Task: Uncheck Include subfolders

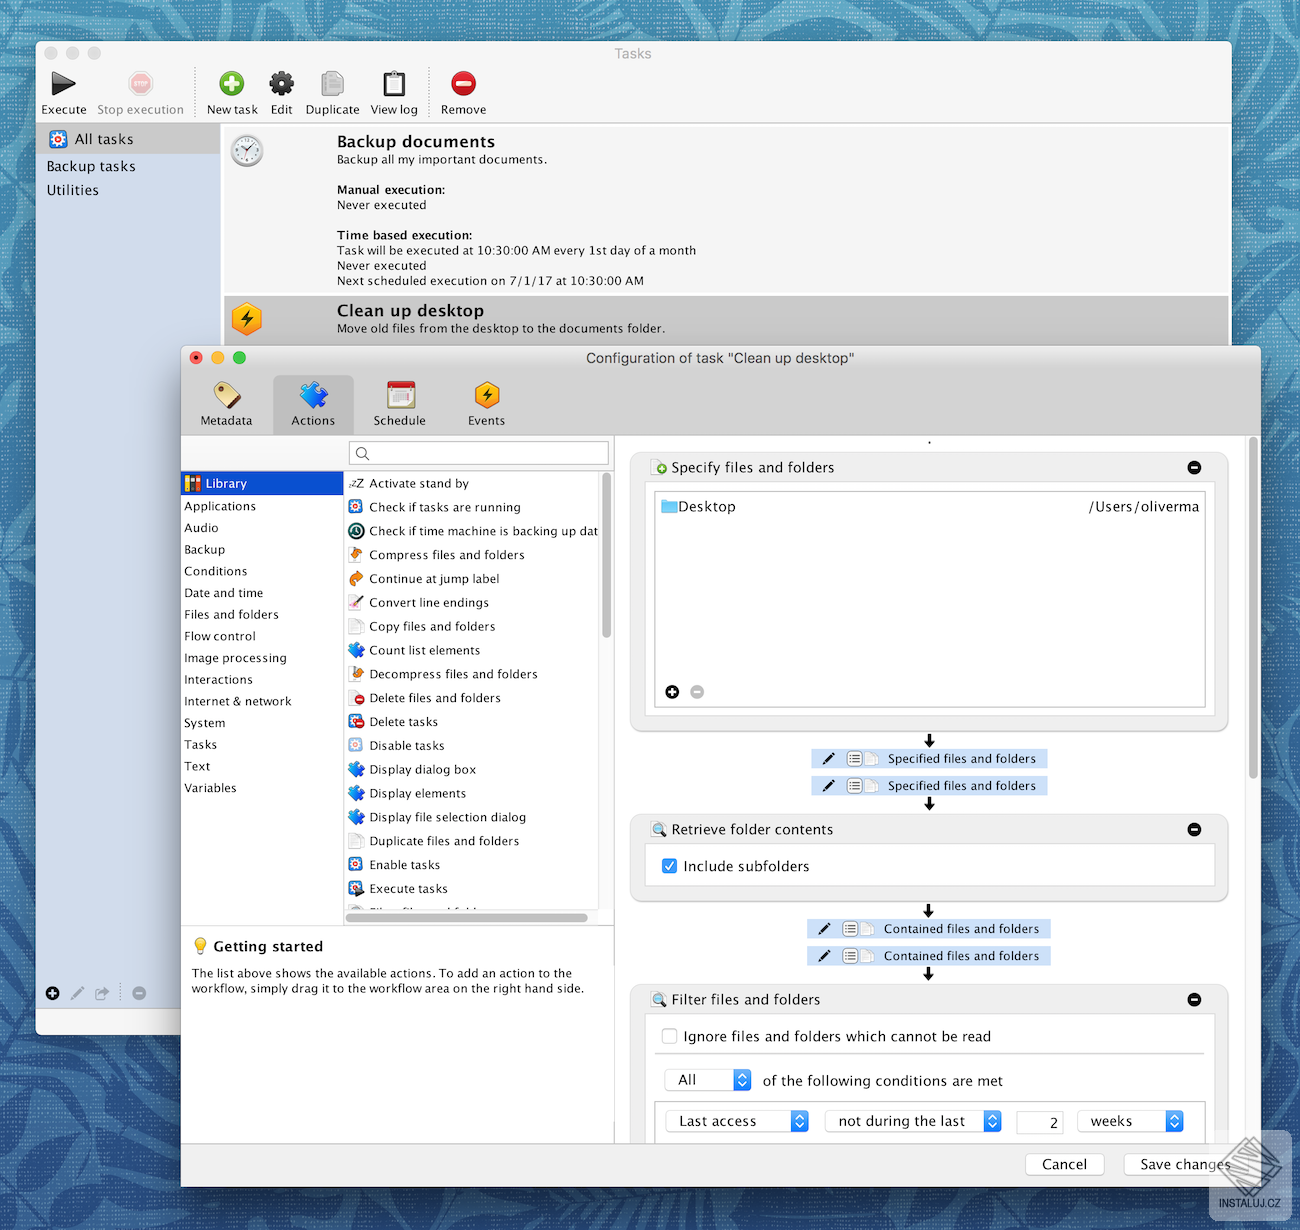Action: point(670,866)
